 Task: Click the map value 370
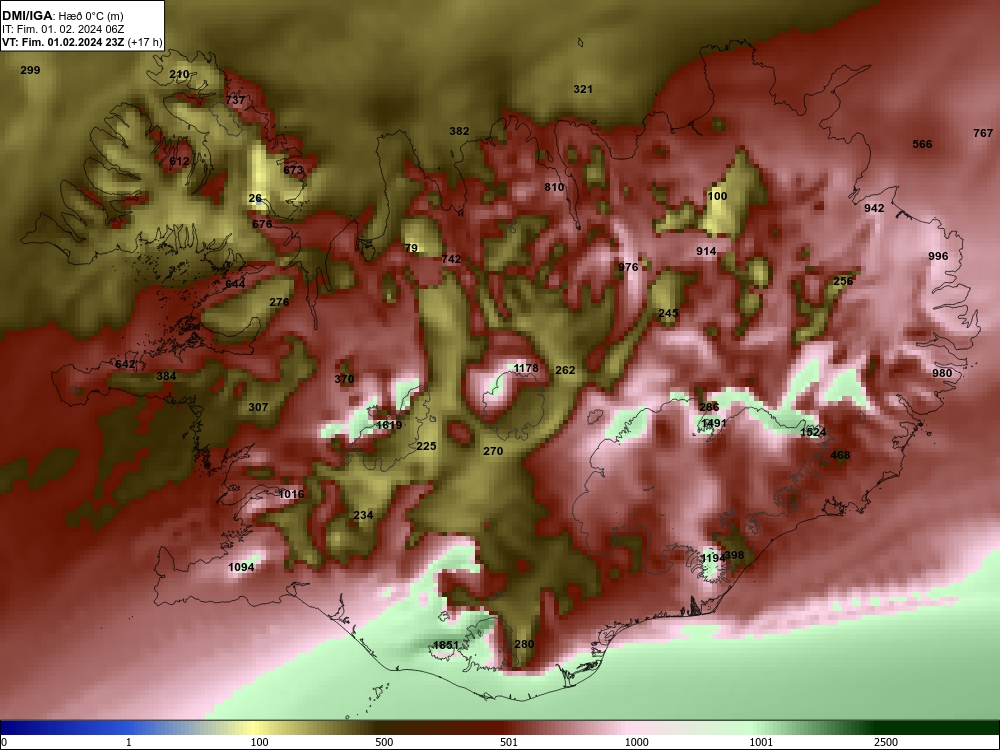[344, 379]
